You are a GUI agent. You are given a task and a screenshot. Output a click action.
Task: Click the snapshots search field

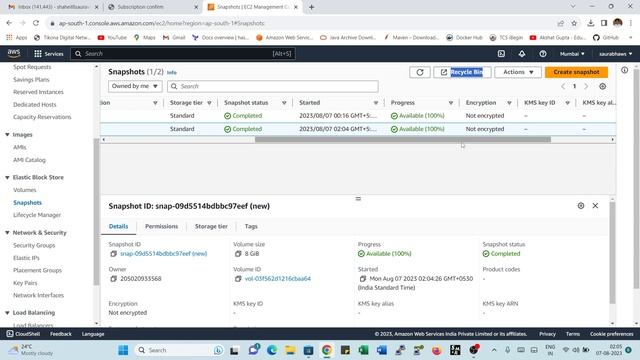273,86
